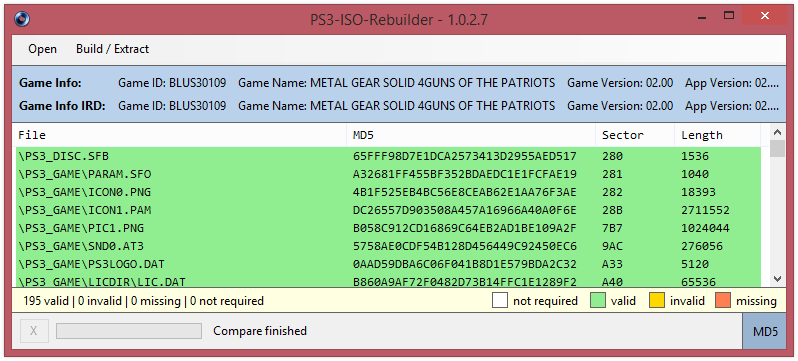Select the \PS3_GAME\ICON0.PNG row

(388, 192)
